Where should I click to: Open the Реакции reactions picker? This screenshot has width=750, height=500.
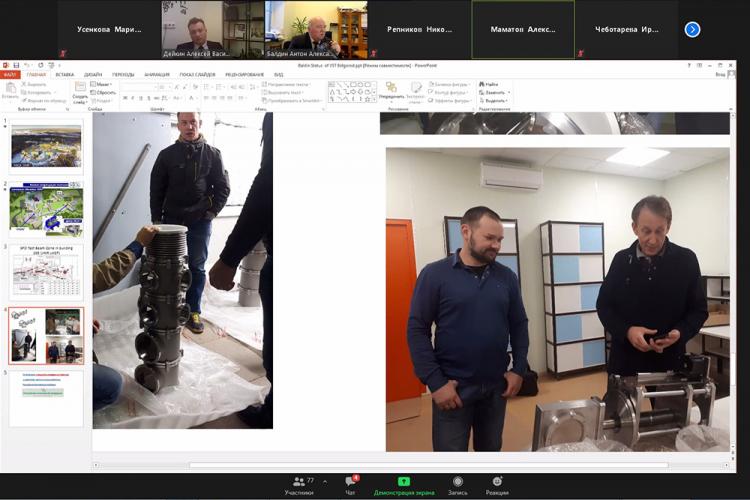pyautogui.click(x=497, y=484)
